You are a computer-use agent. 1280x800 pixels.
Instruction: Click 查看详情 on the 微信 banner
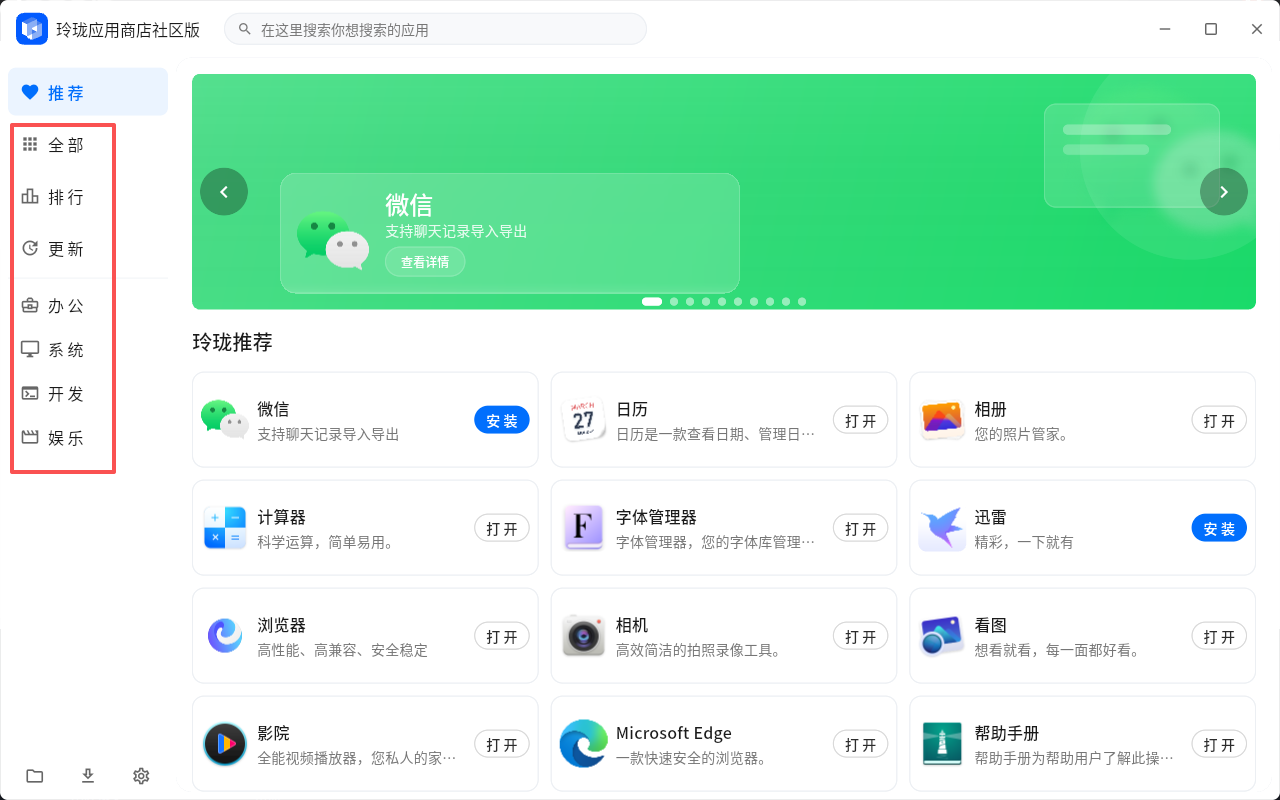425,262
